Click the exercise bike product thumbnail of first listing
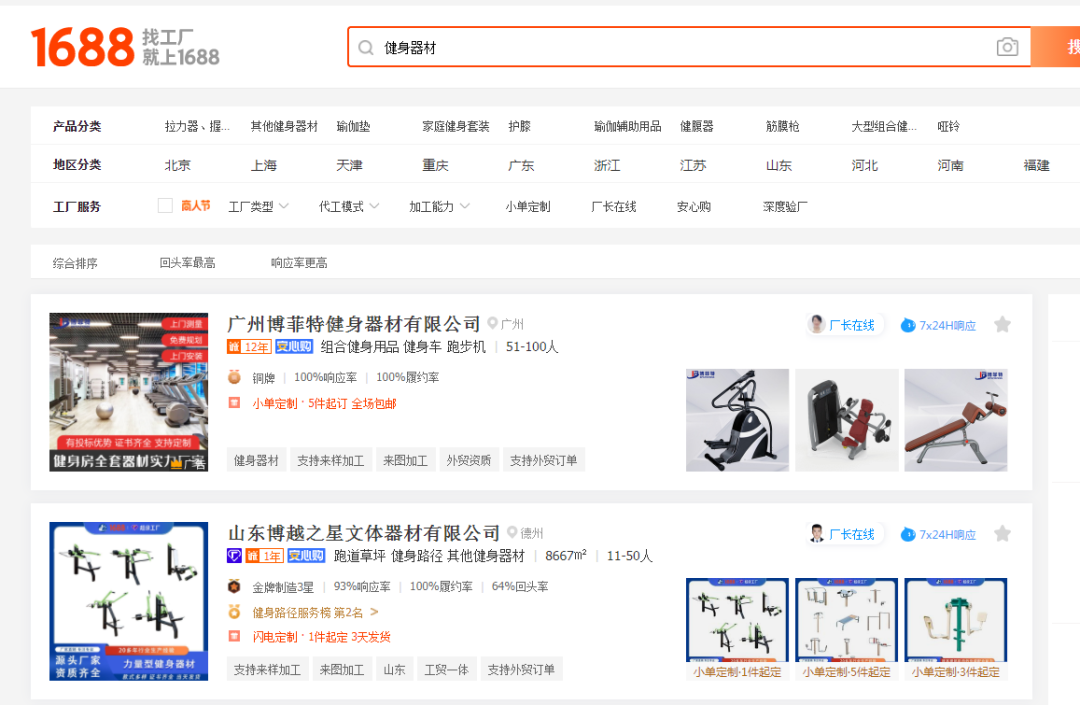This screenshot has width=1080, height=705. point(737,420)
